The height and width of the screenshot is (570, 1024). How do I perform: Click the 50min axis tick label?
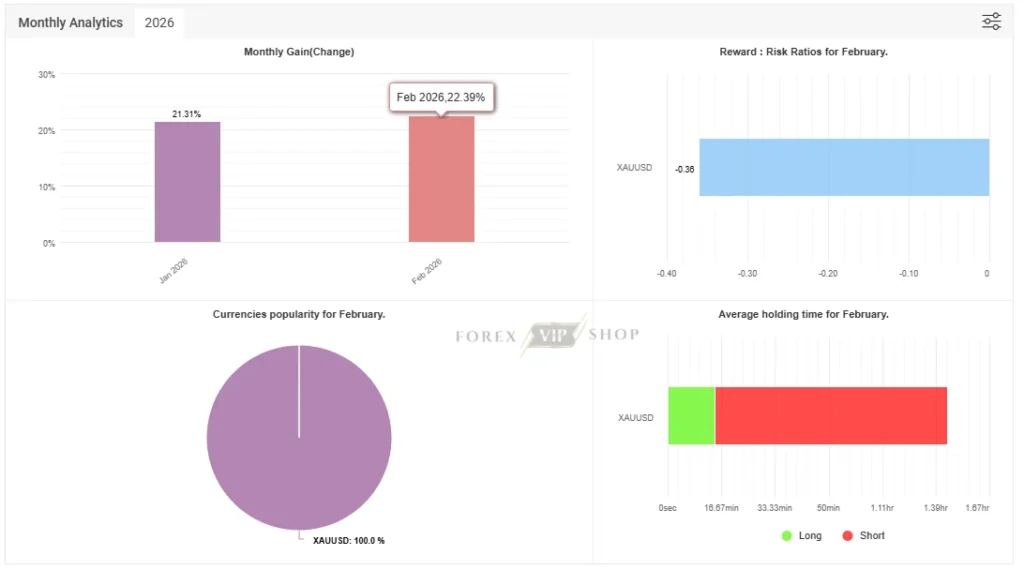[x=828, y=508]
